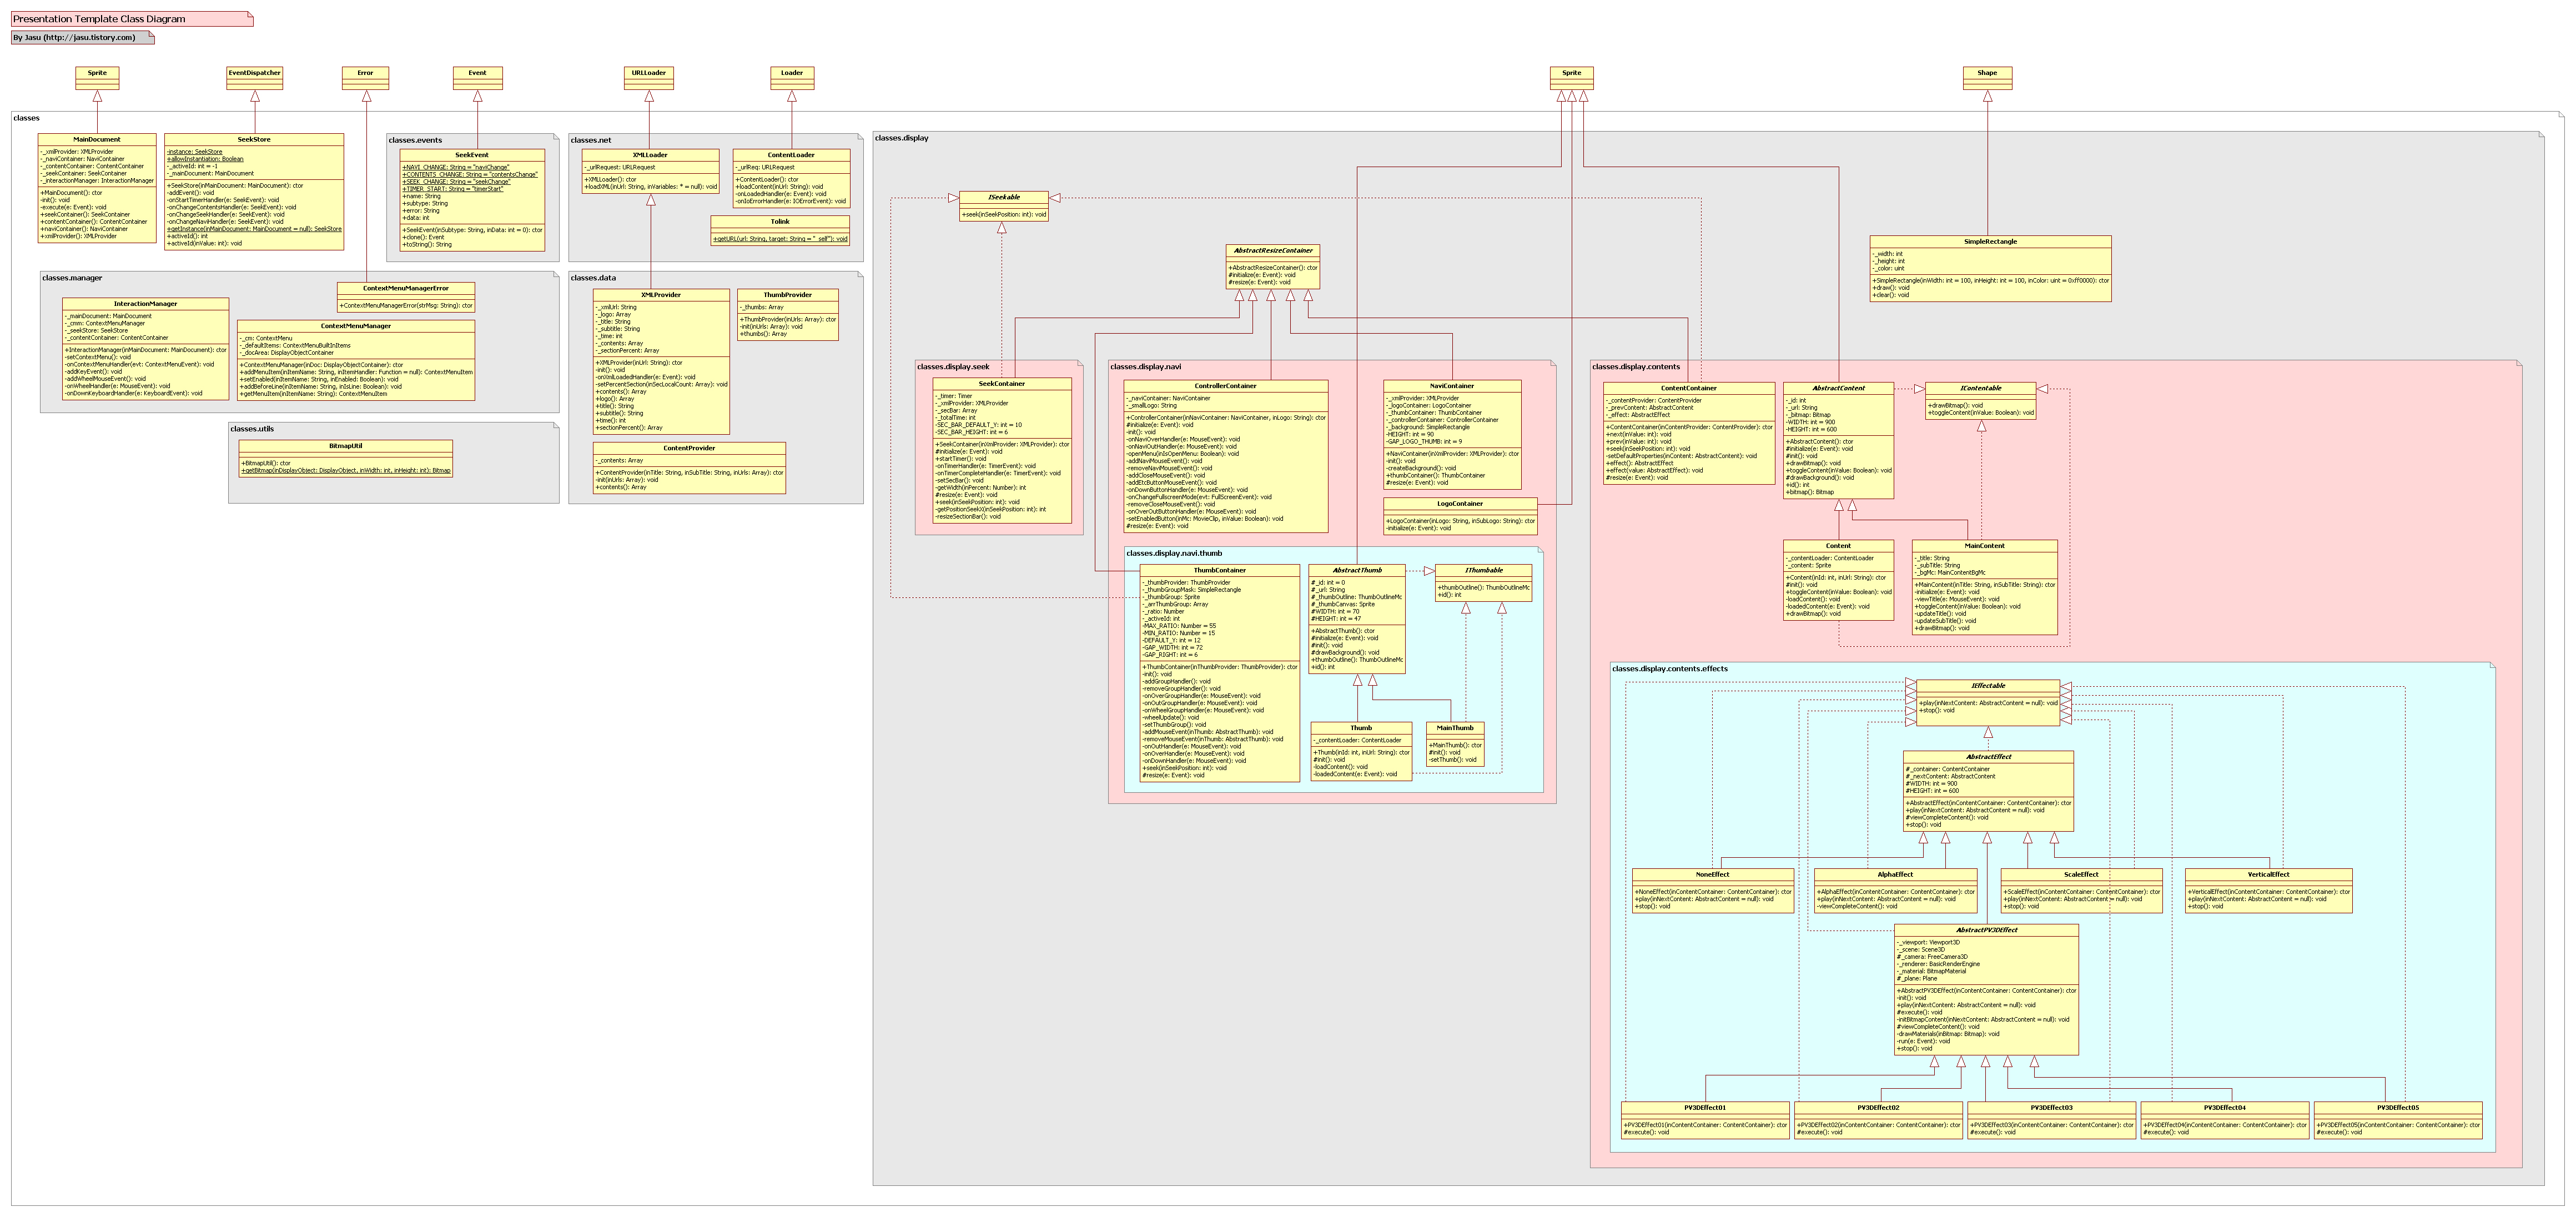This screenshot has width=2576, height=1217.
Task: Click the XMLProvider class name
Action: coord(661,295)
